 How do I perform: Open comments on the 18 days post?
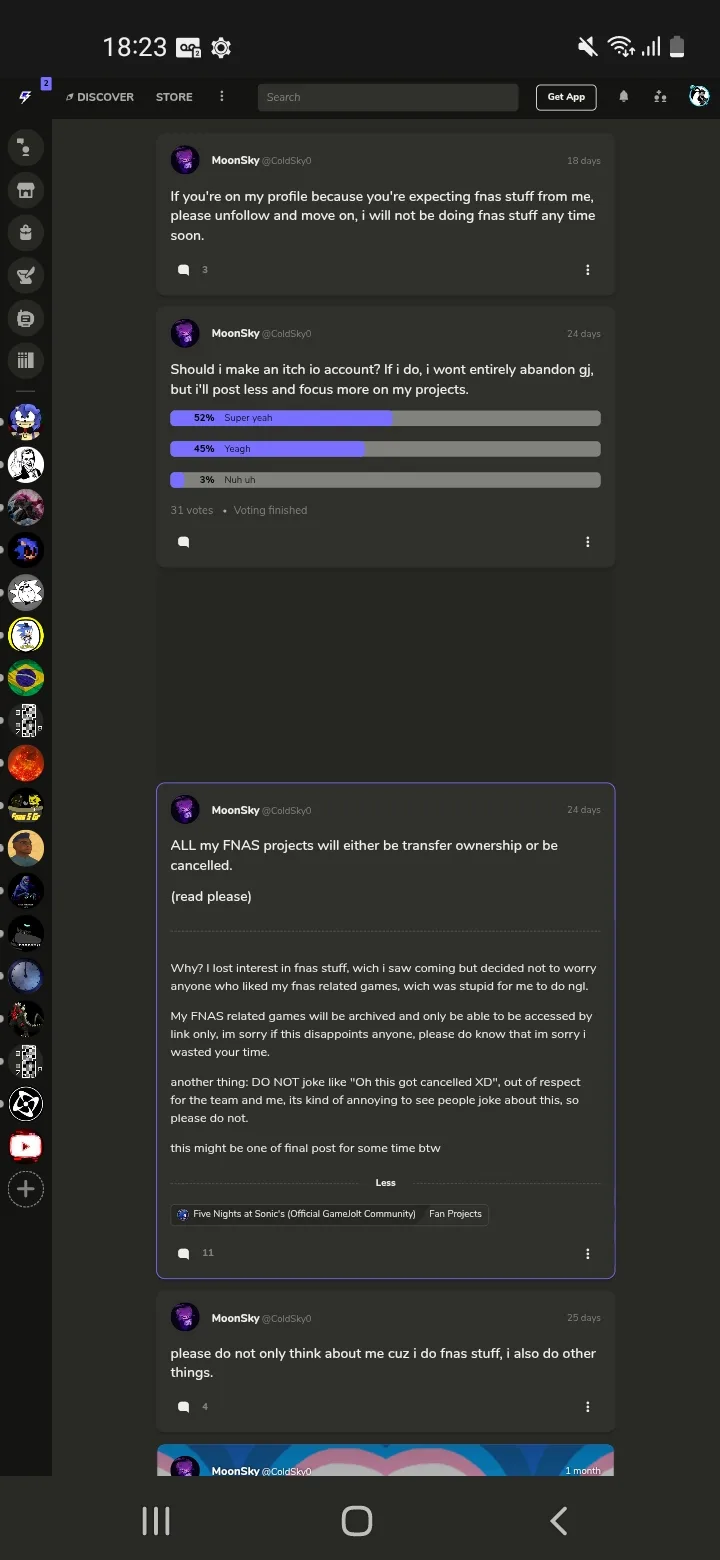click(184, 270)
